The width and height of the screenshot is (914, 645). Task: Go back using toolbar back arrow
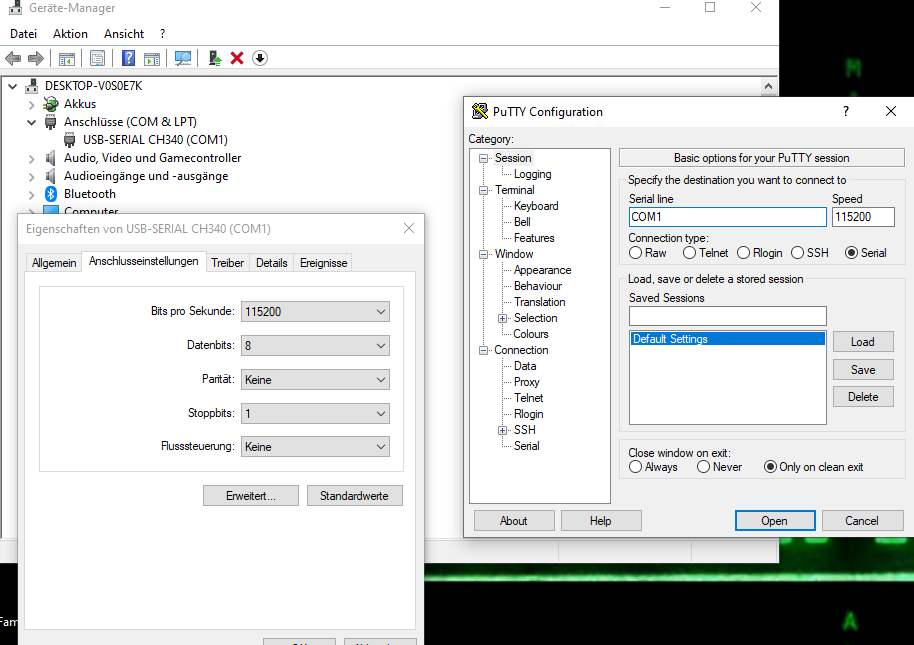coord(13,58)
